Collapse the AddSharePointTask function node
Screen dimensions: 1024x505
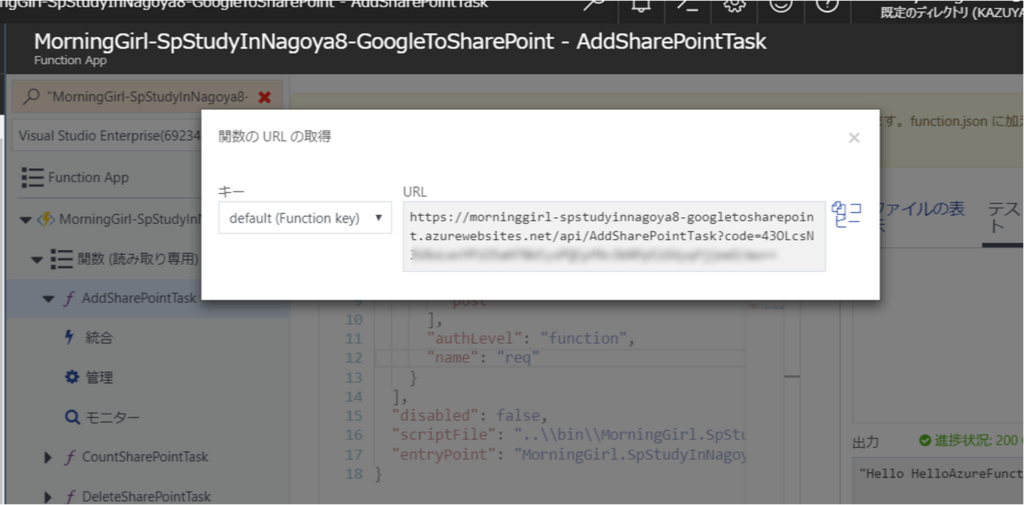point(48,299)
